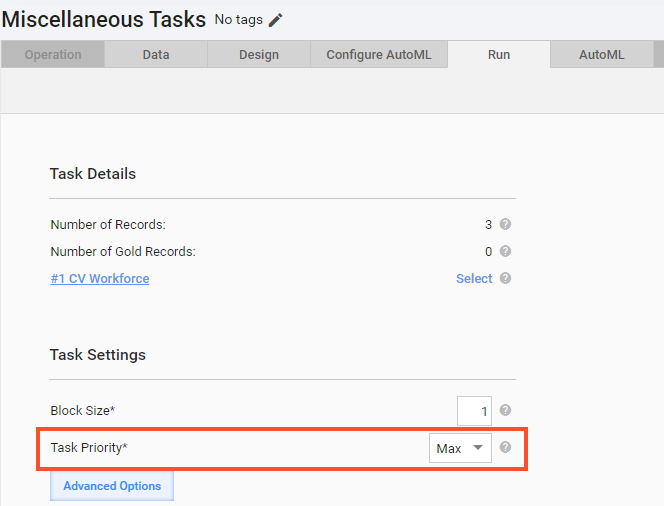Click the No tags label

[x=238, y=19]
